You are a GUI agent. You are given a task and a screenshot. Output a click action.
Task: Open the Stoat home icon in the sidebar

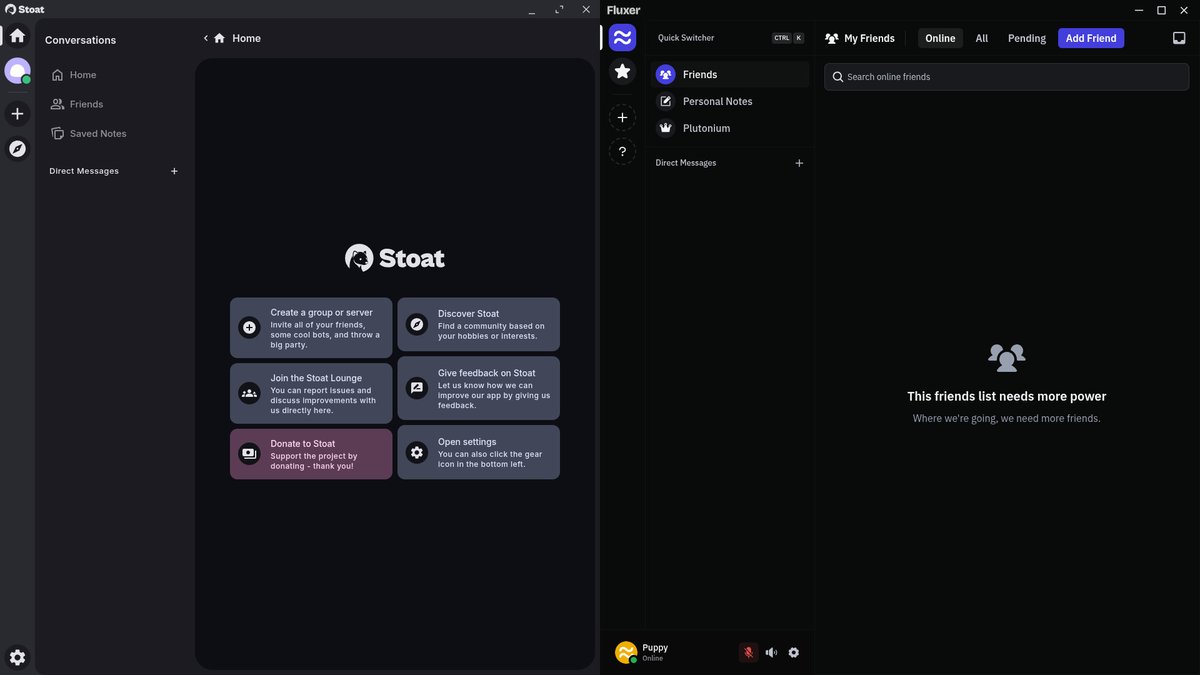pyautogui.click(x=17, y=36)
